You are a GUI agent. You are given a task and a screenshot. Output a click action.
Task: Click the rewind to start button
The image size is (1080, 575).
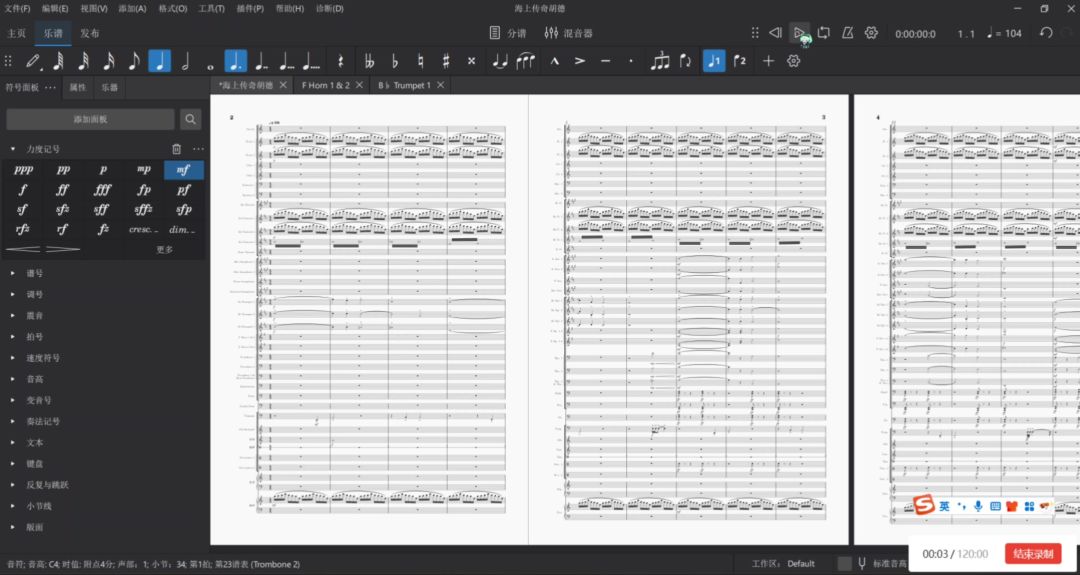(x=775, y=33)
